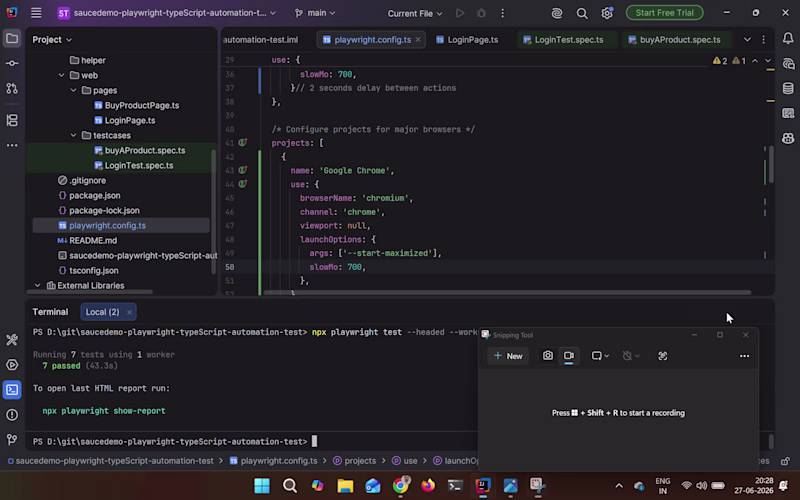Open the main hamburger menu
The height and width of the screenshot is (500, 800).
coord(36,13)
